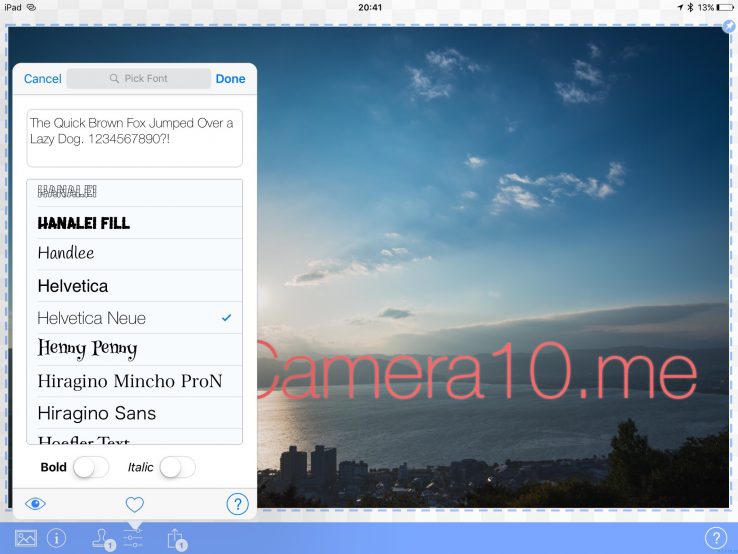Choose the Helvetica font
The height and width of the screenshot is (554, 738).
pos(135,286)
